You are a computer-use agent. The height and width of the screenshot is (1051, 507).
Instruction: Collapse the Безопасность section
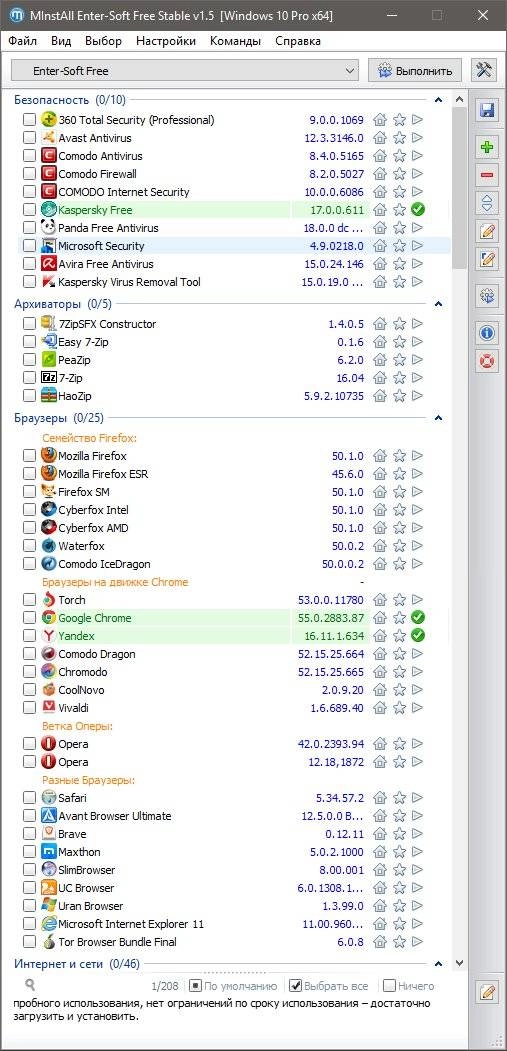click(x=439, y=101)
